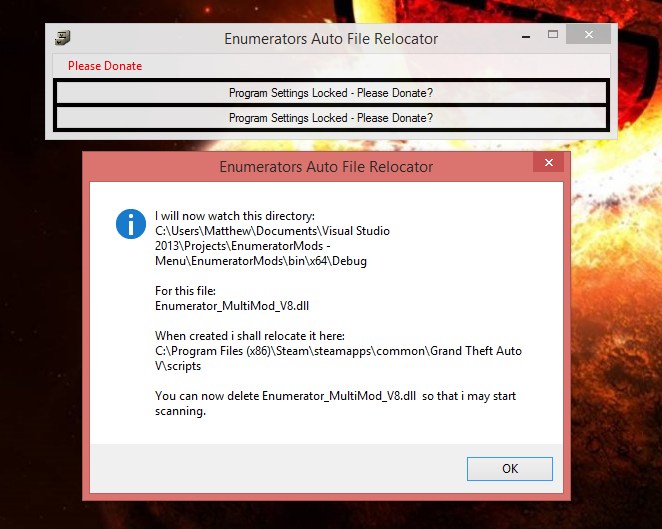Click the text 'For this file:'

(185, 291)
